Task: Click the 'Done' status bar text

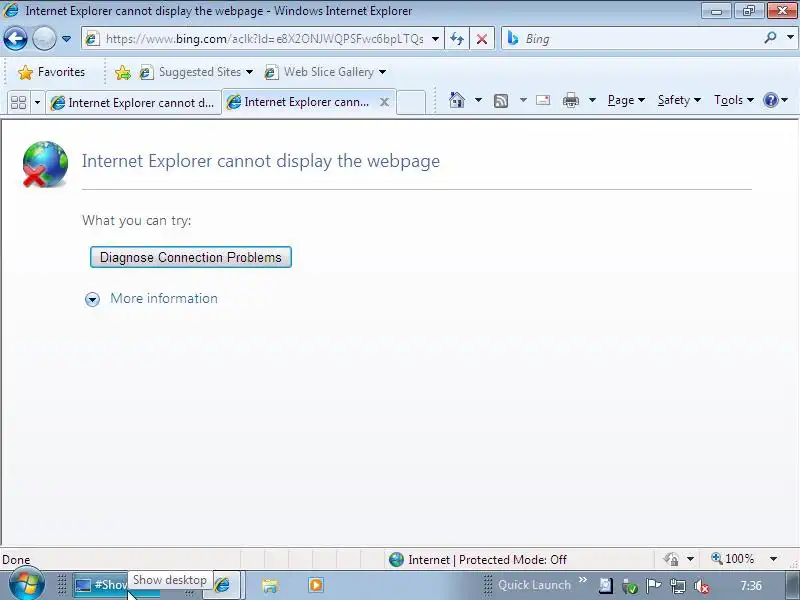Action: (16, 560)
